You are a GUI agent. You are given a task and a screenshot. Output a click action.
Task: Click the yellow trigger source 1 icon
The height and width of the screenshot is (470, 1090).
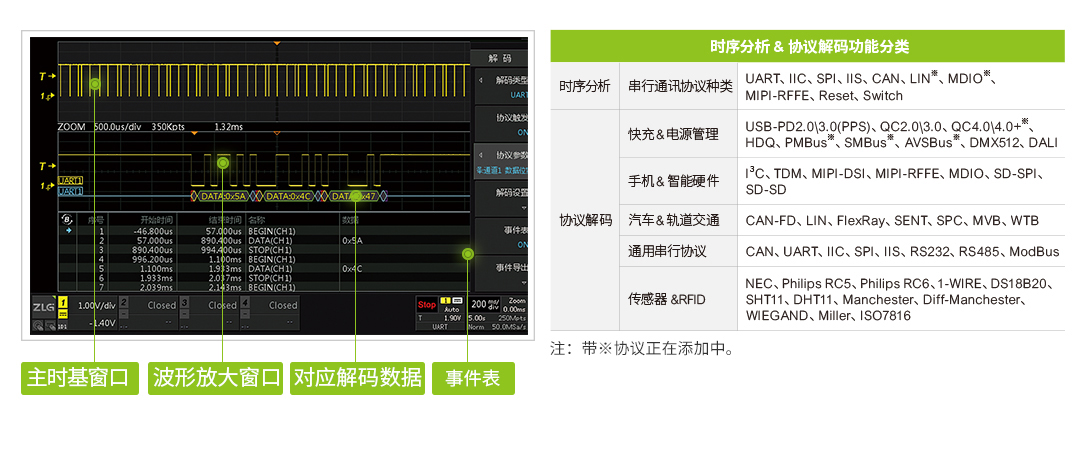tap(446, 300)
